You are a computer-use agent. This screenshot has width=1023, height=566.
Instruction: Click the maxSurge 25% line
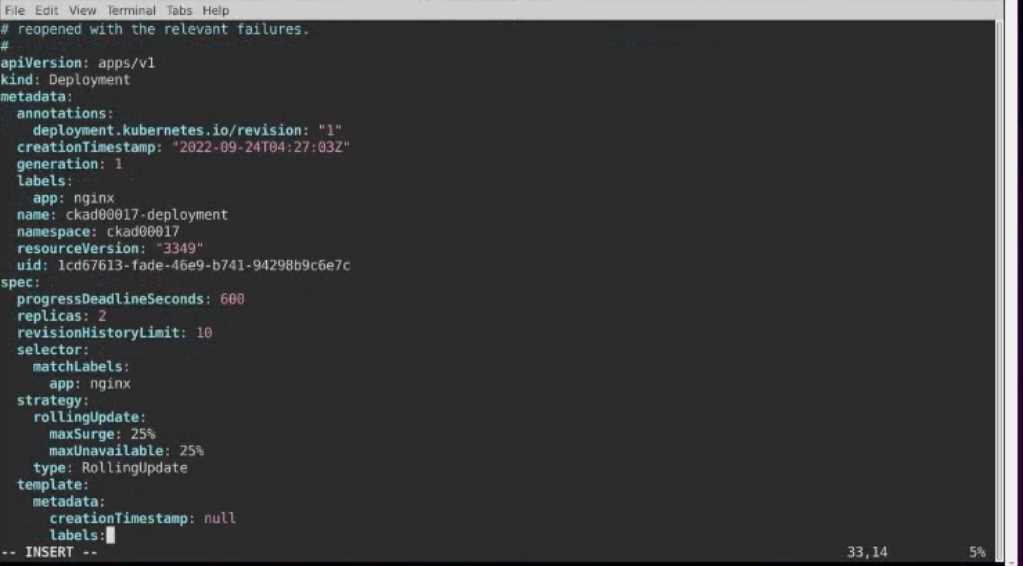[102, 434]
